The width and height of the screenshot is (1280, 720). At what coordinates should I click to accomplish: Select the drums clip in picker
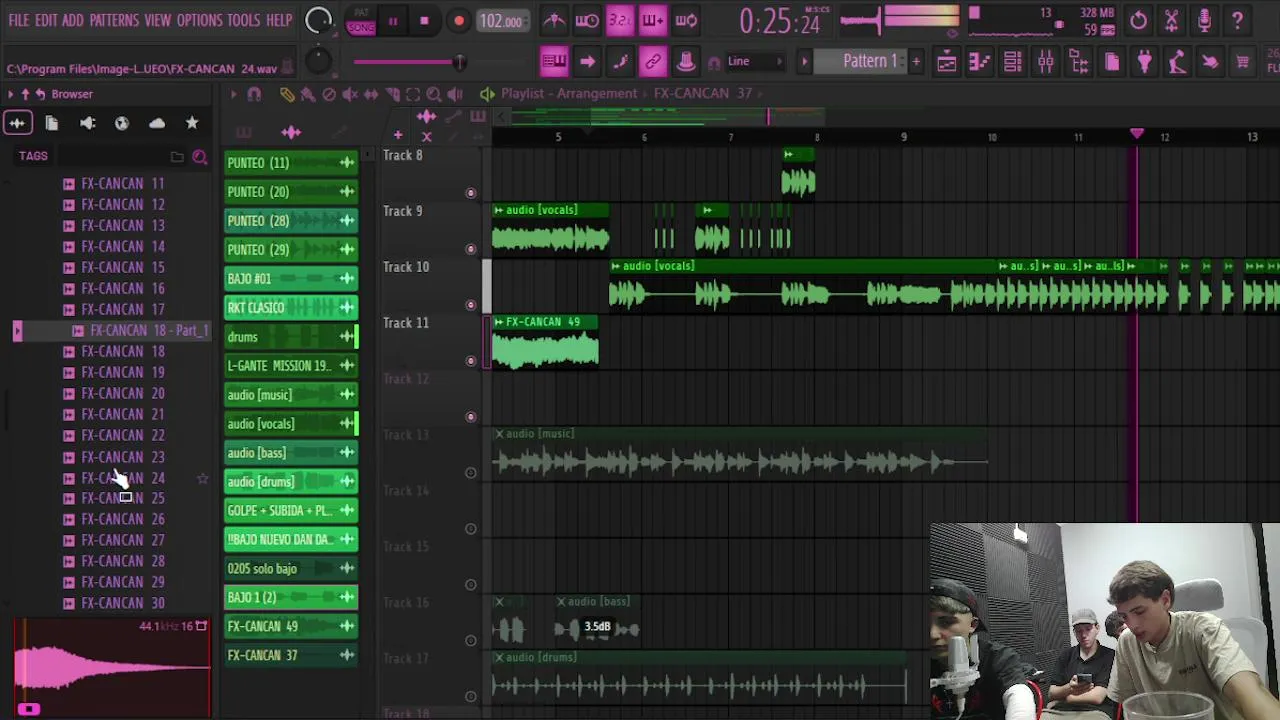coord(290,337)
